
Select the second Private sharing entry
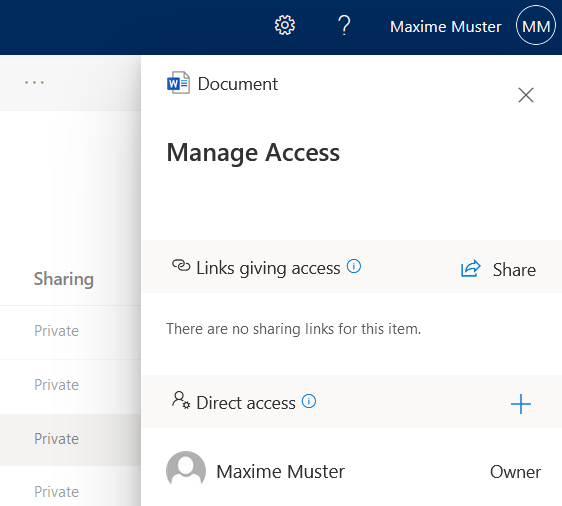[56, 385]
